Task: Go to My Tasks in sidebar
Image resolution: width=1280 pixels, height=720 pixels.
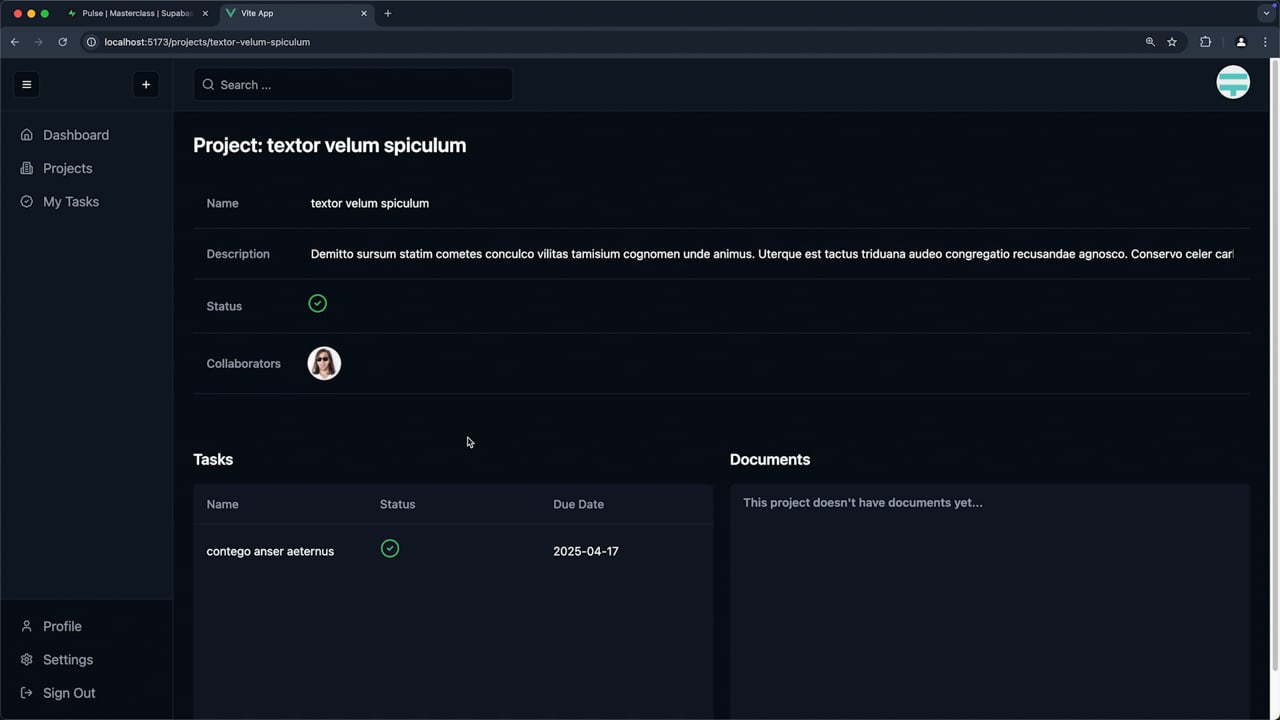Action: tap(71, 202)
